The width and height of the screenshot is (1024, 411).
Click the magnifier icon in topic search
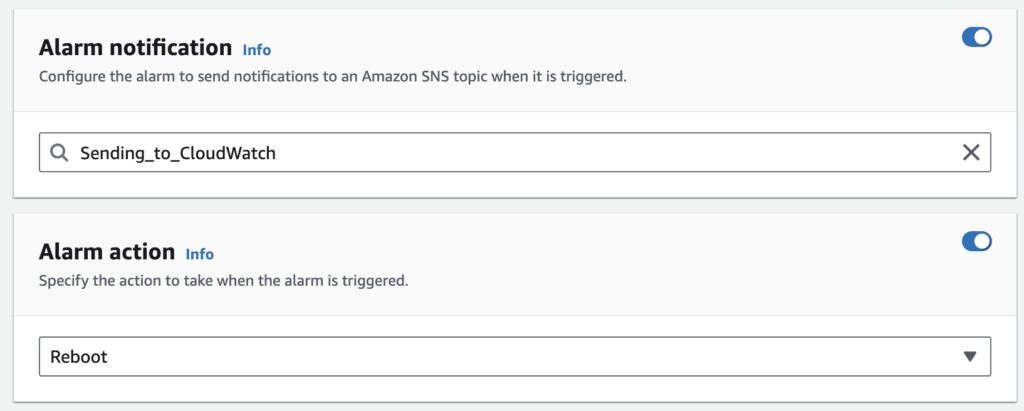pyautogui.click(x=59, y=153)
